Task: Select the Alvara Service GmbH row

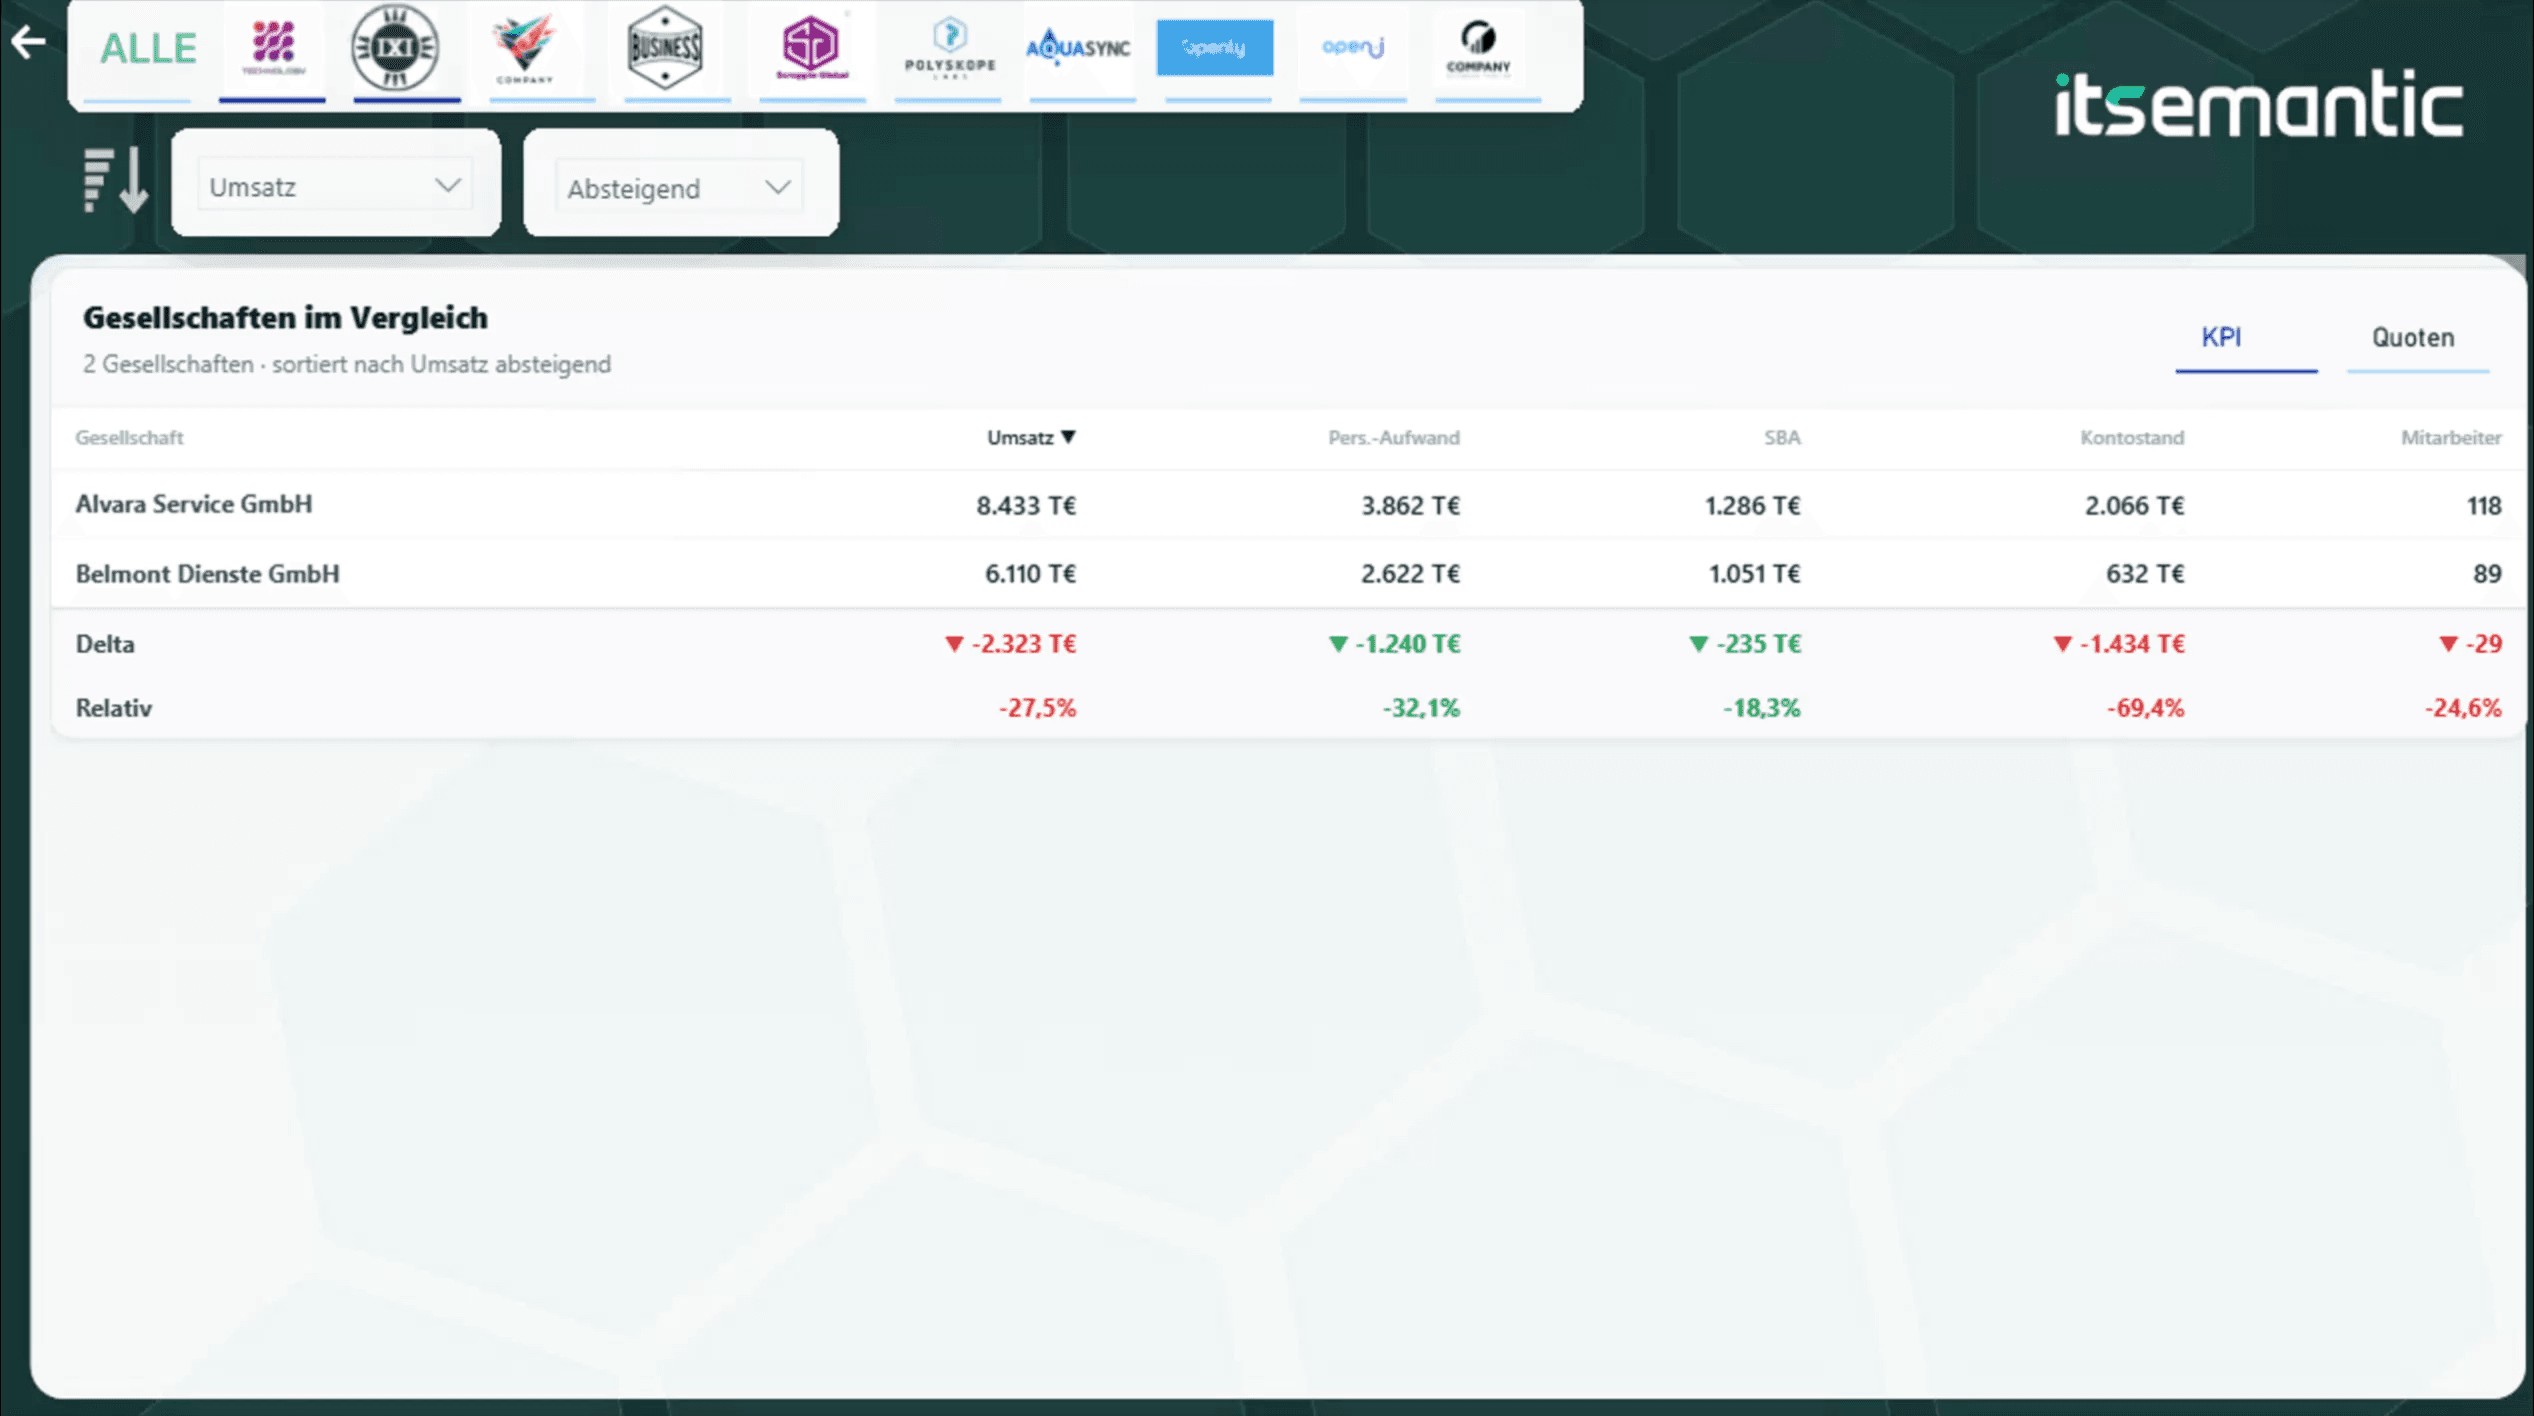Action: coord(1288,505)
